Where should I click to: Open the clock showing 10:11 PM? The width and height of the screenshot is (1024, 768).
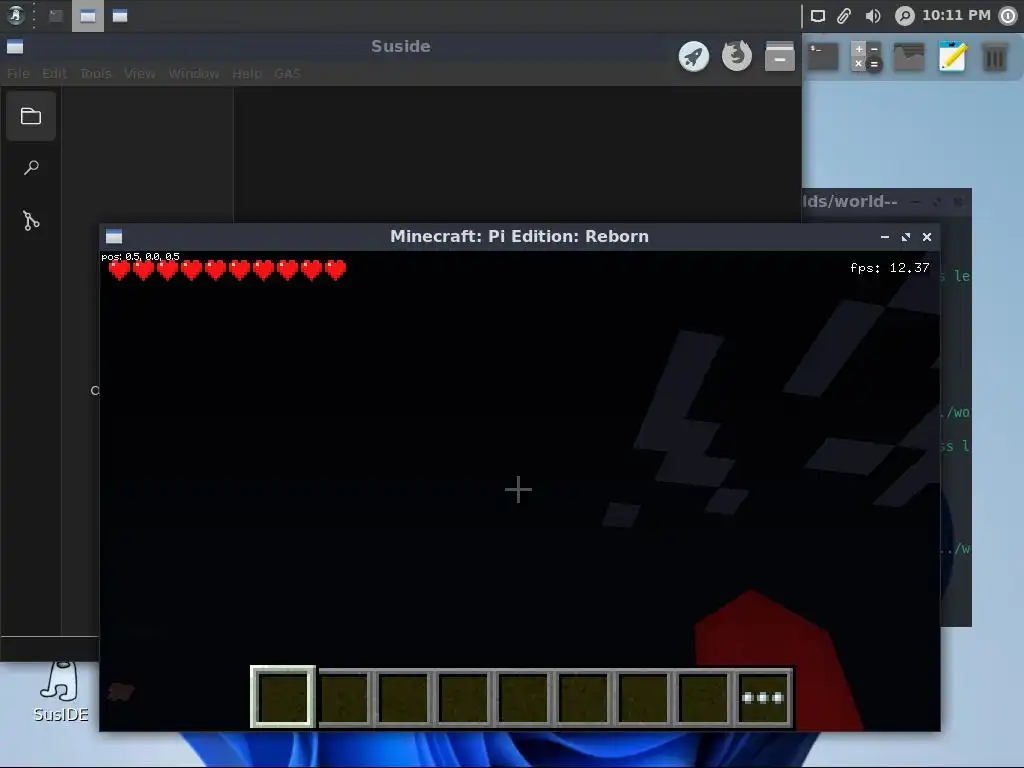956,15
